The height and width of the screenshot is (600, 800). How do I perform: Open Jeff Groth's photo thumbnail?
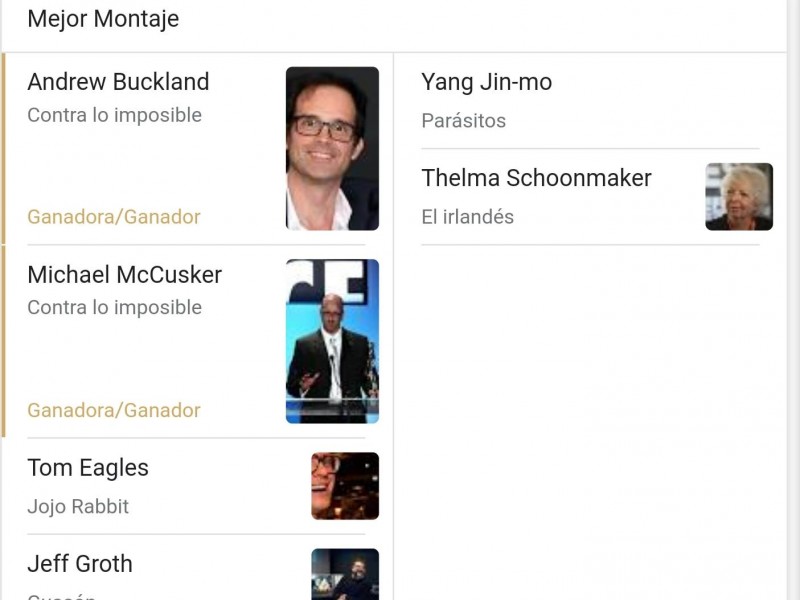[345, 575]
